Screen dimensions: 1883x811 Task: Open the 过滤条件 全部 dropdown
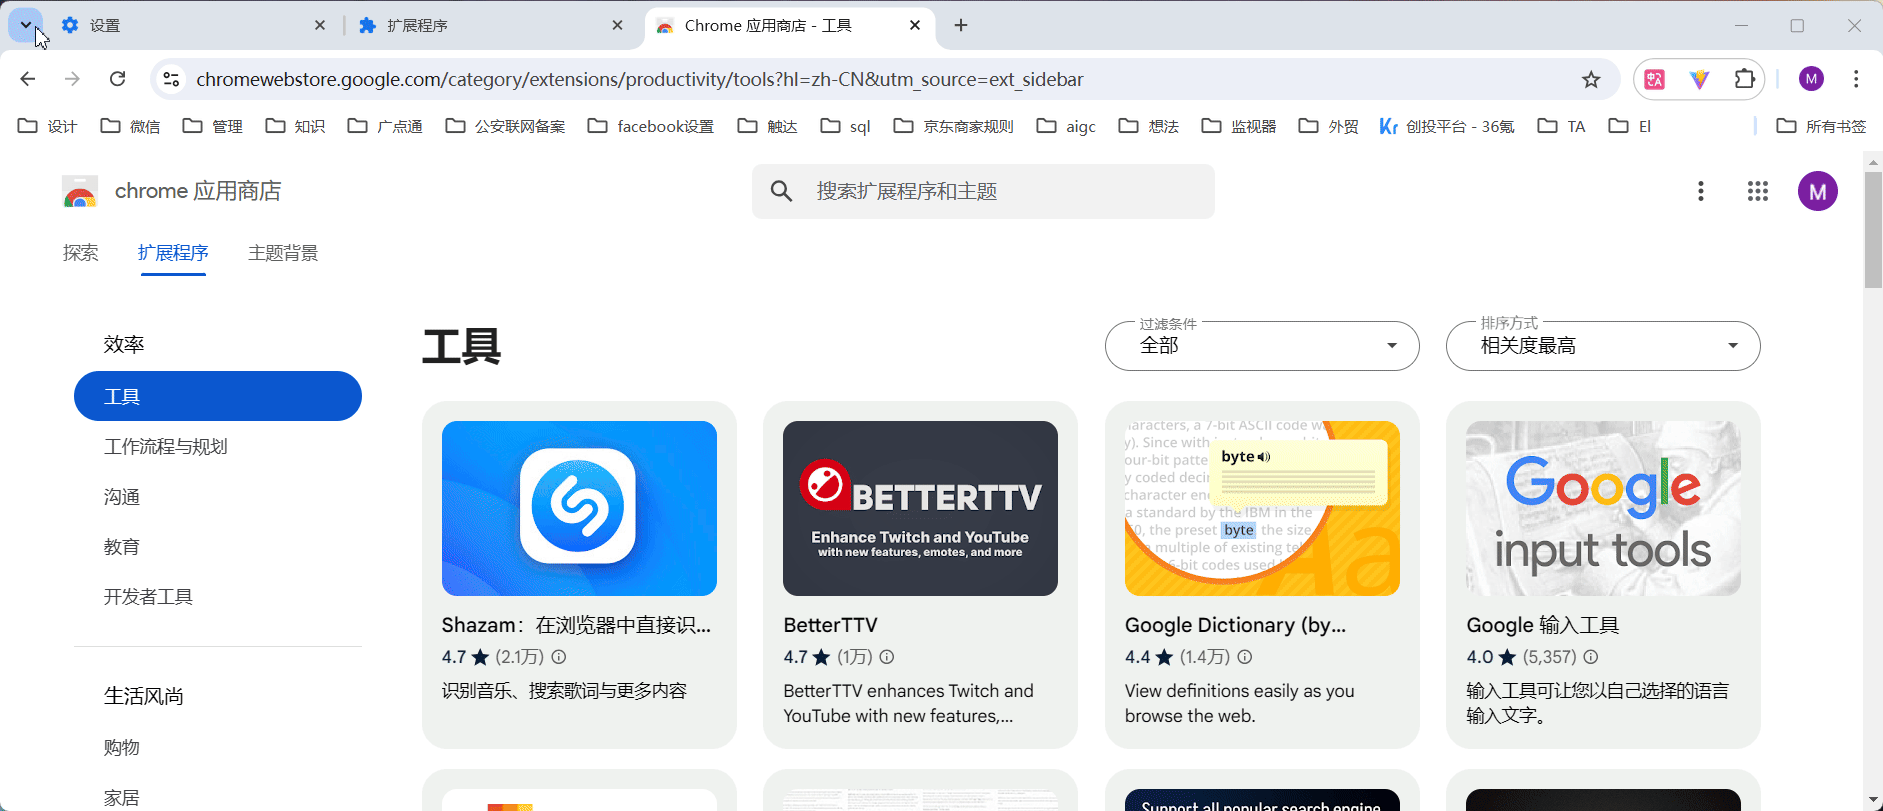[1262, 346]
